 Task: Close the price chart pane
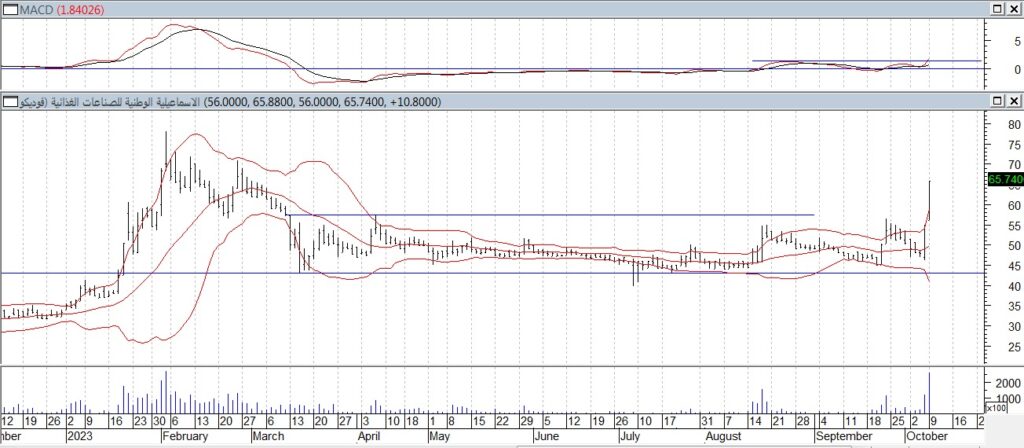[x=1014, y=103]
